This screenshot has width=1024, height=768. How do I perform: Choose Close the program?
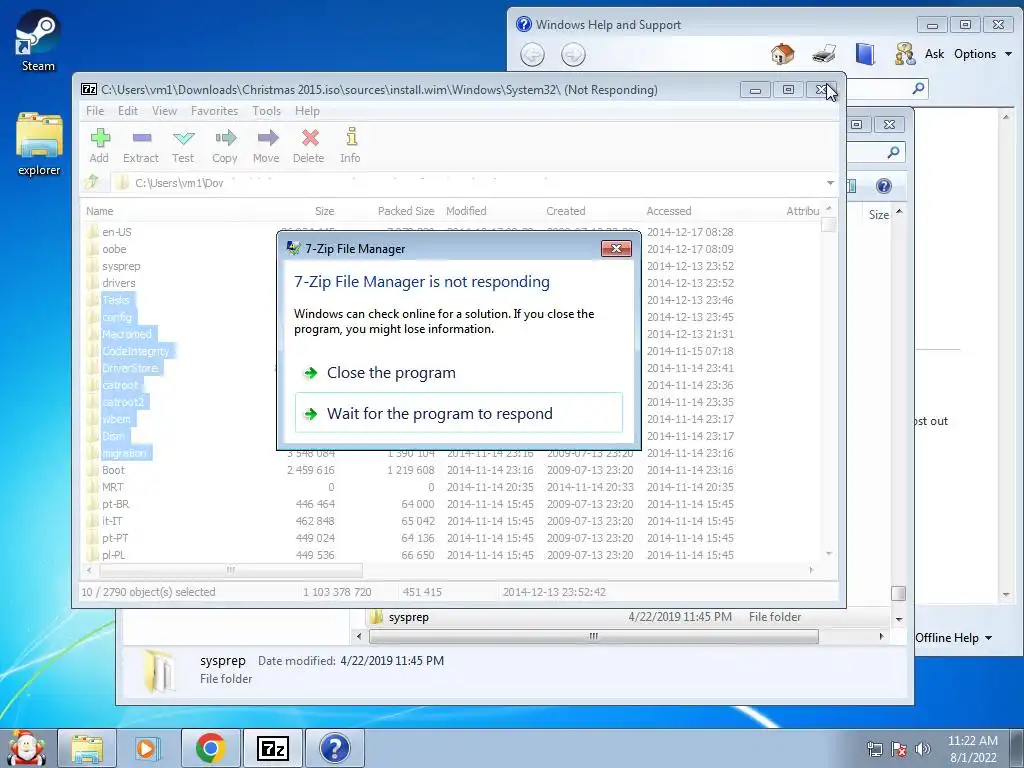pos(458,373)
